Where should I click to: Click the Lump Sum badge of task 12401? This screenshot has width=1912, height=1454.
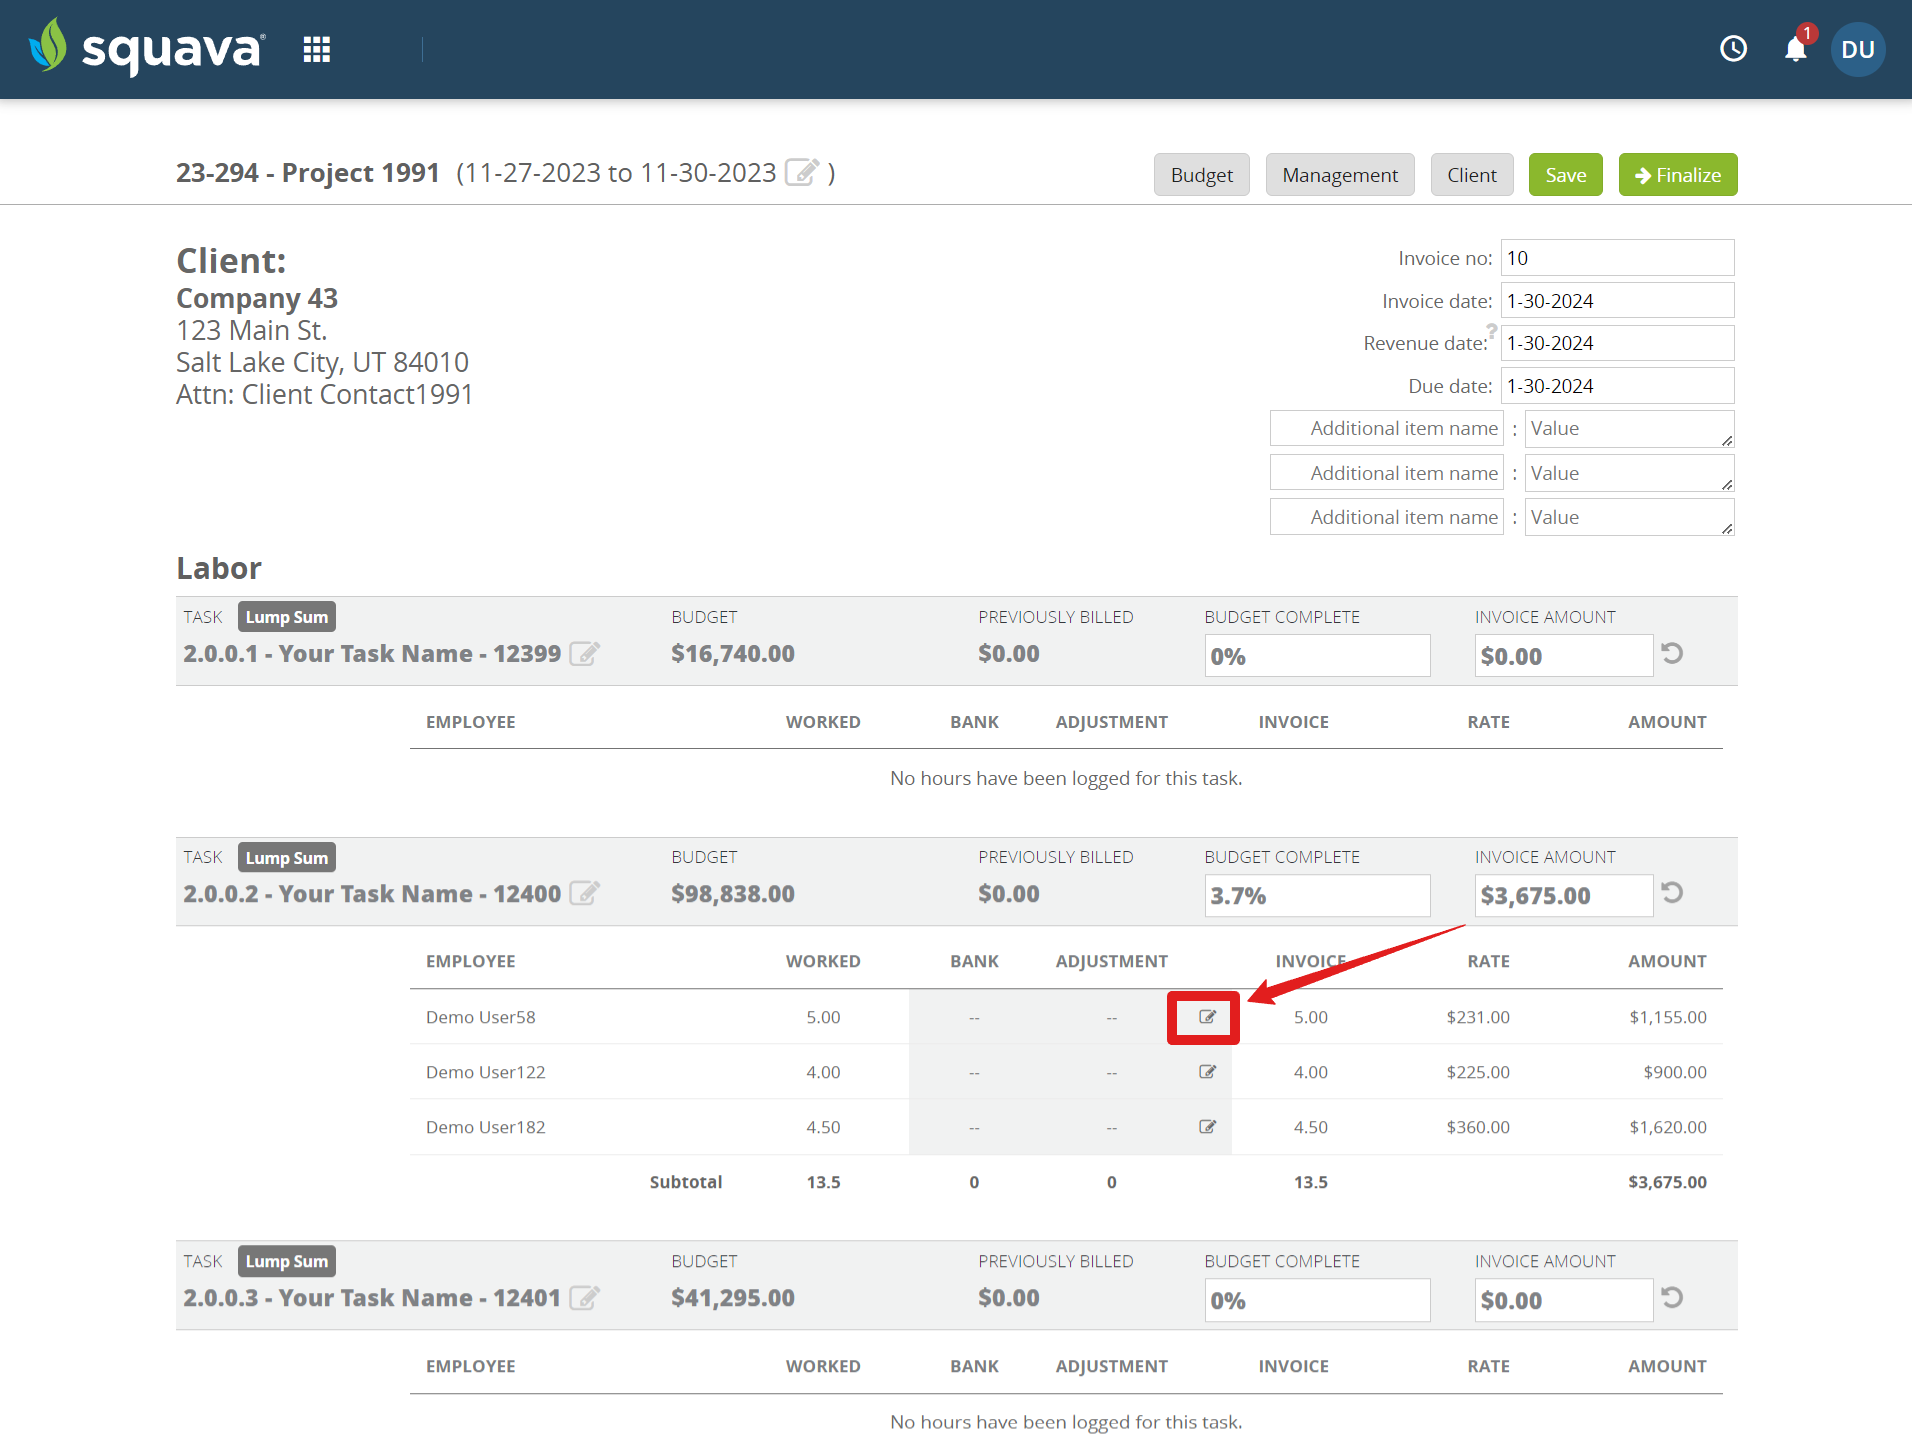[x=287, y=1261]
